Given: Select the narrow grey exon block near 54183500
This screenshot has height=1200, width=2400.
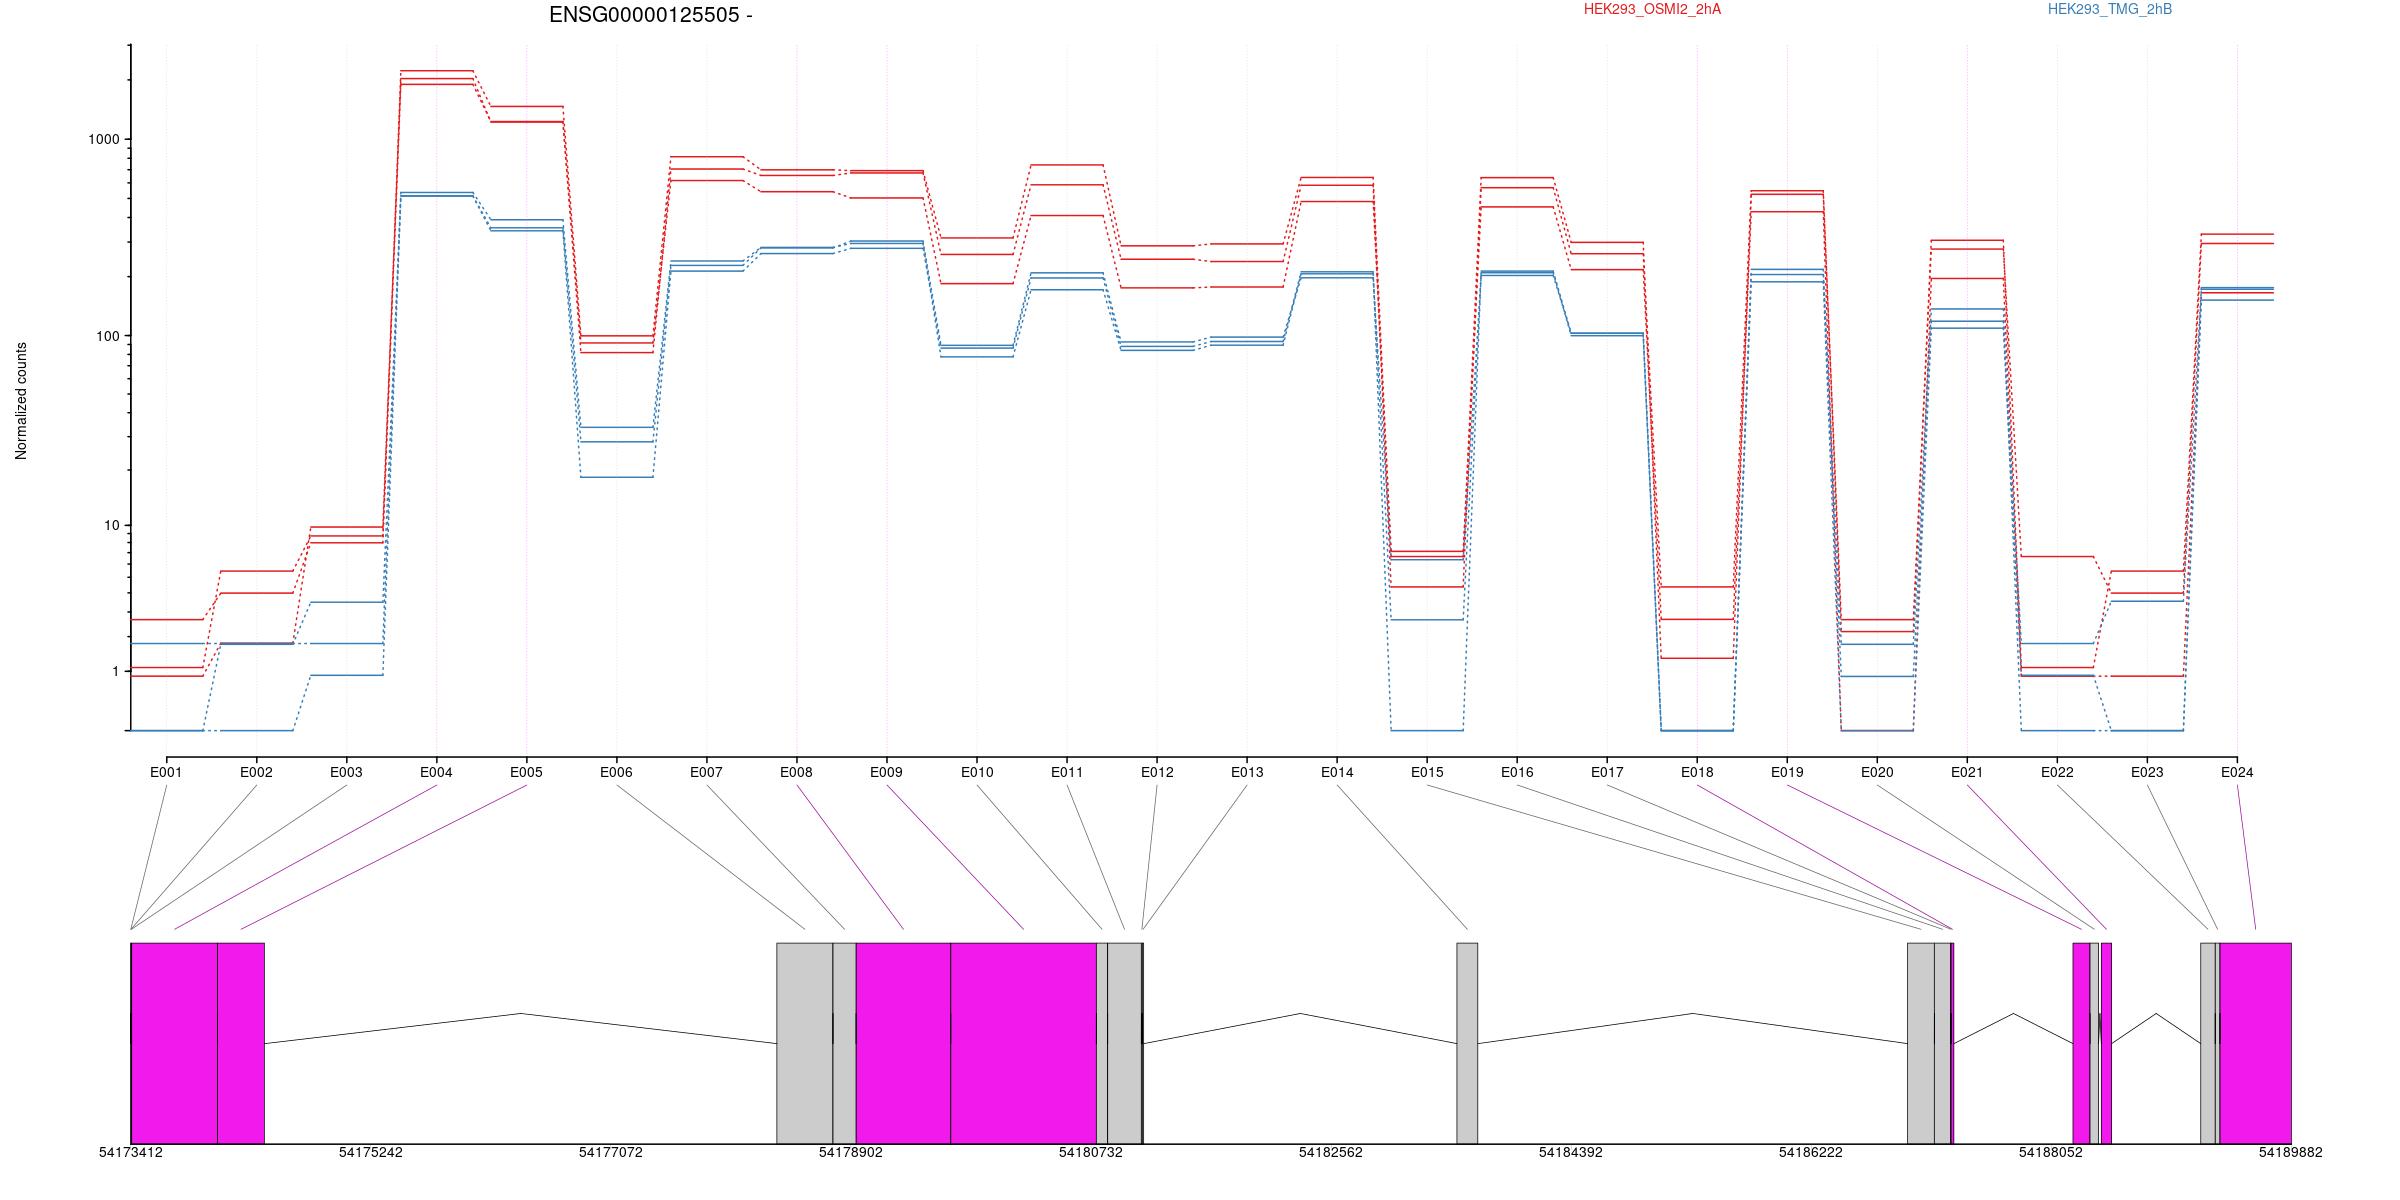Looking at the screenshot, I should tap(1467, 1043).
